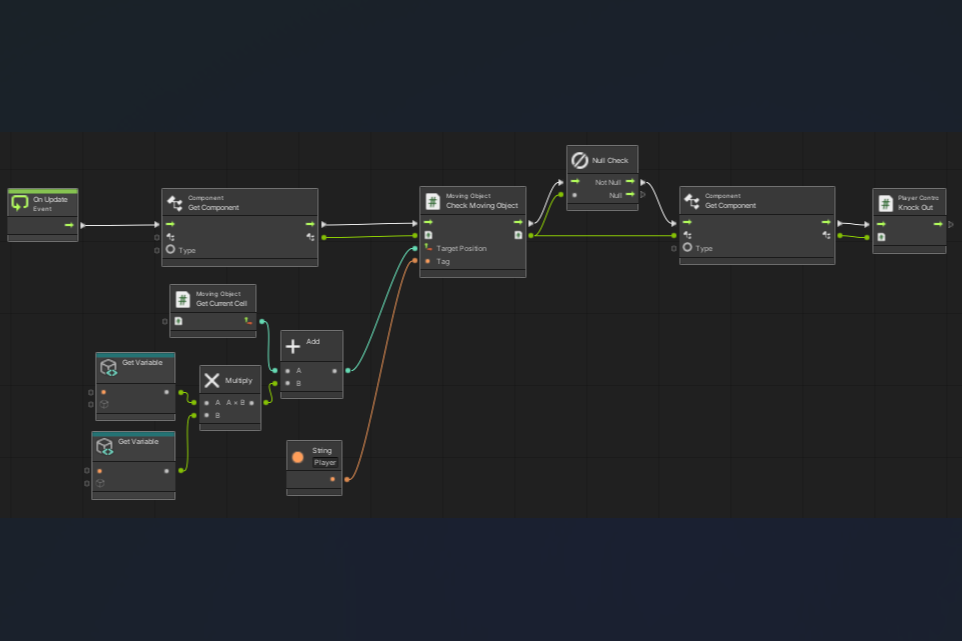Click component icon of Get Component feeding Knock Out

(x=692, y=201)
